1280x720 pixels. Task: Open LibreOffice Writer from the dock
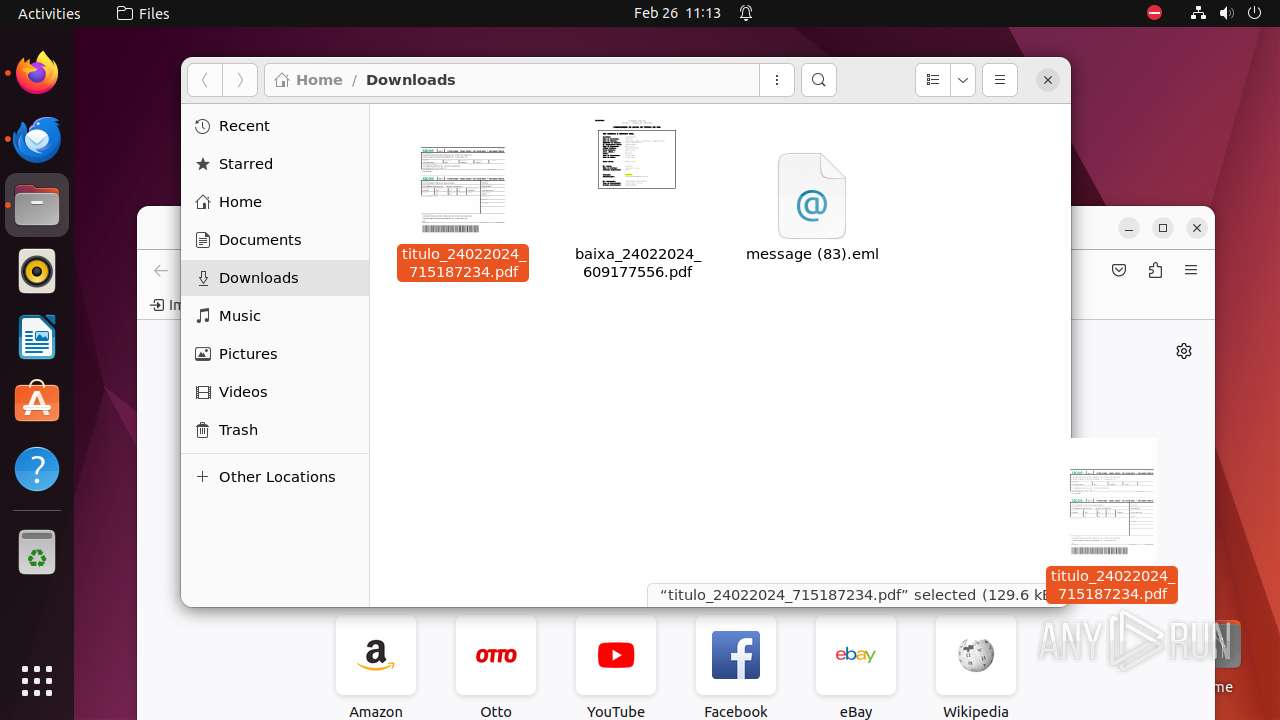tap(37, 337)
